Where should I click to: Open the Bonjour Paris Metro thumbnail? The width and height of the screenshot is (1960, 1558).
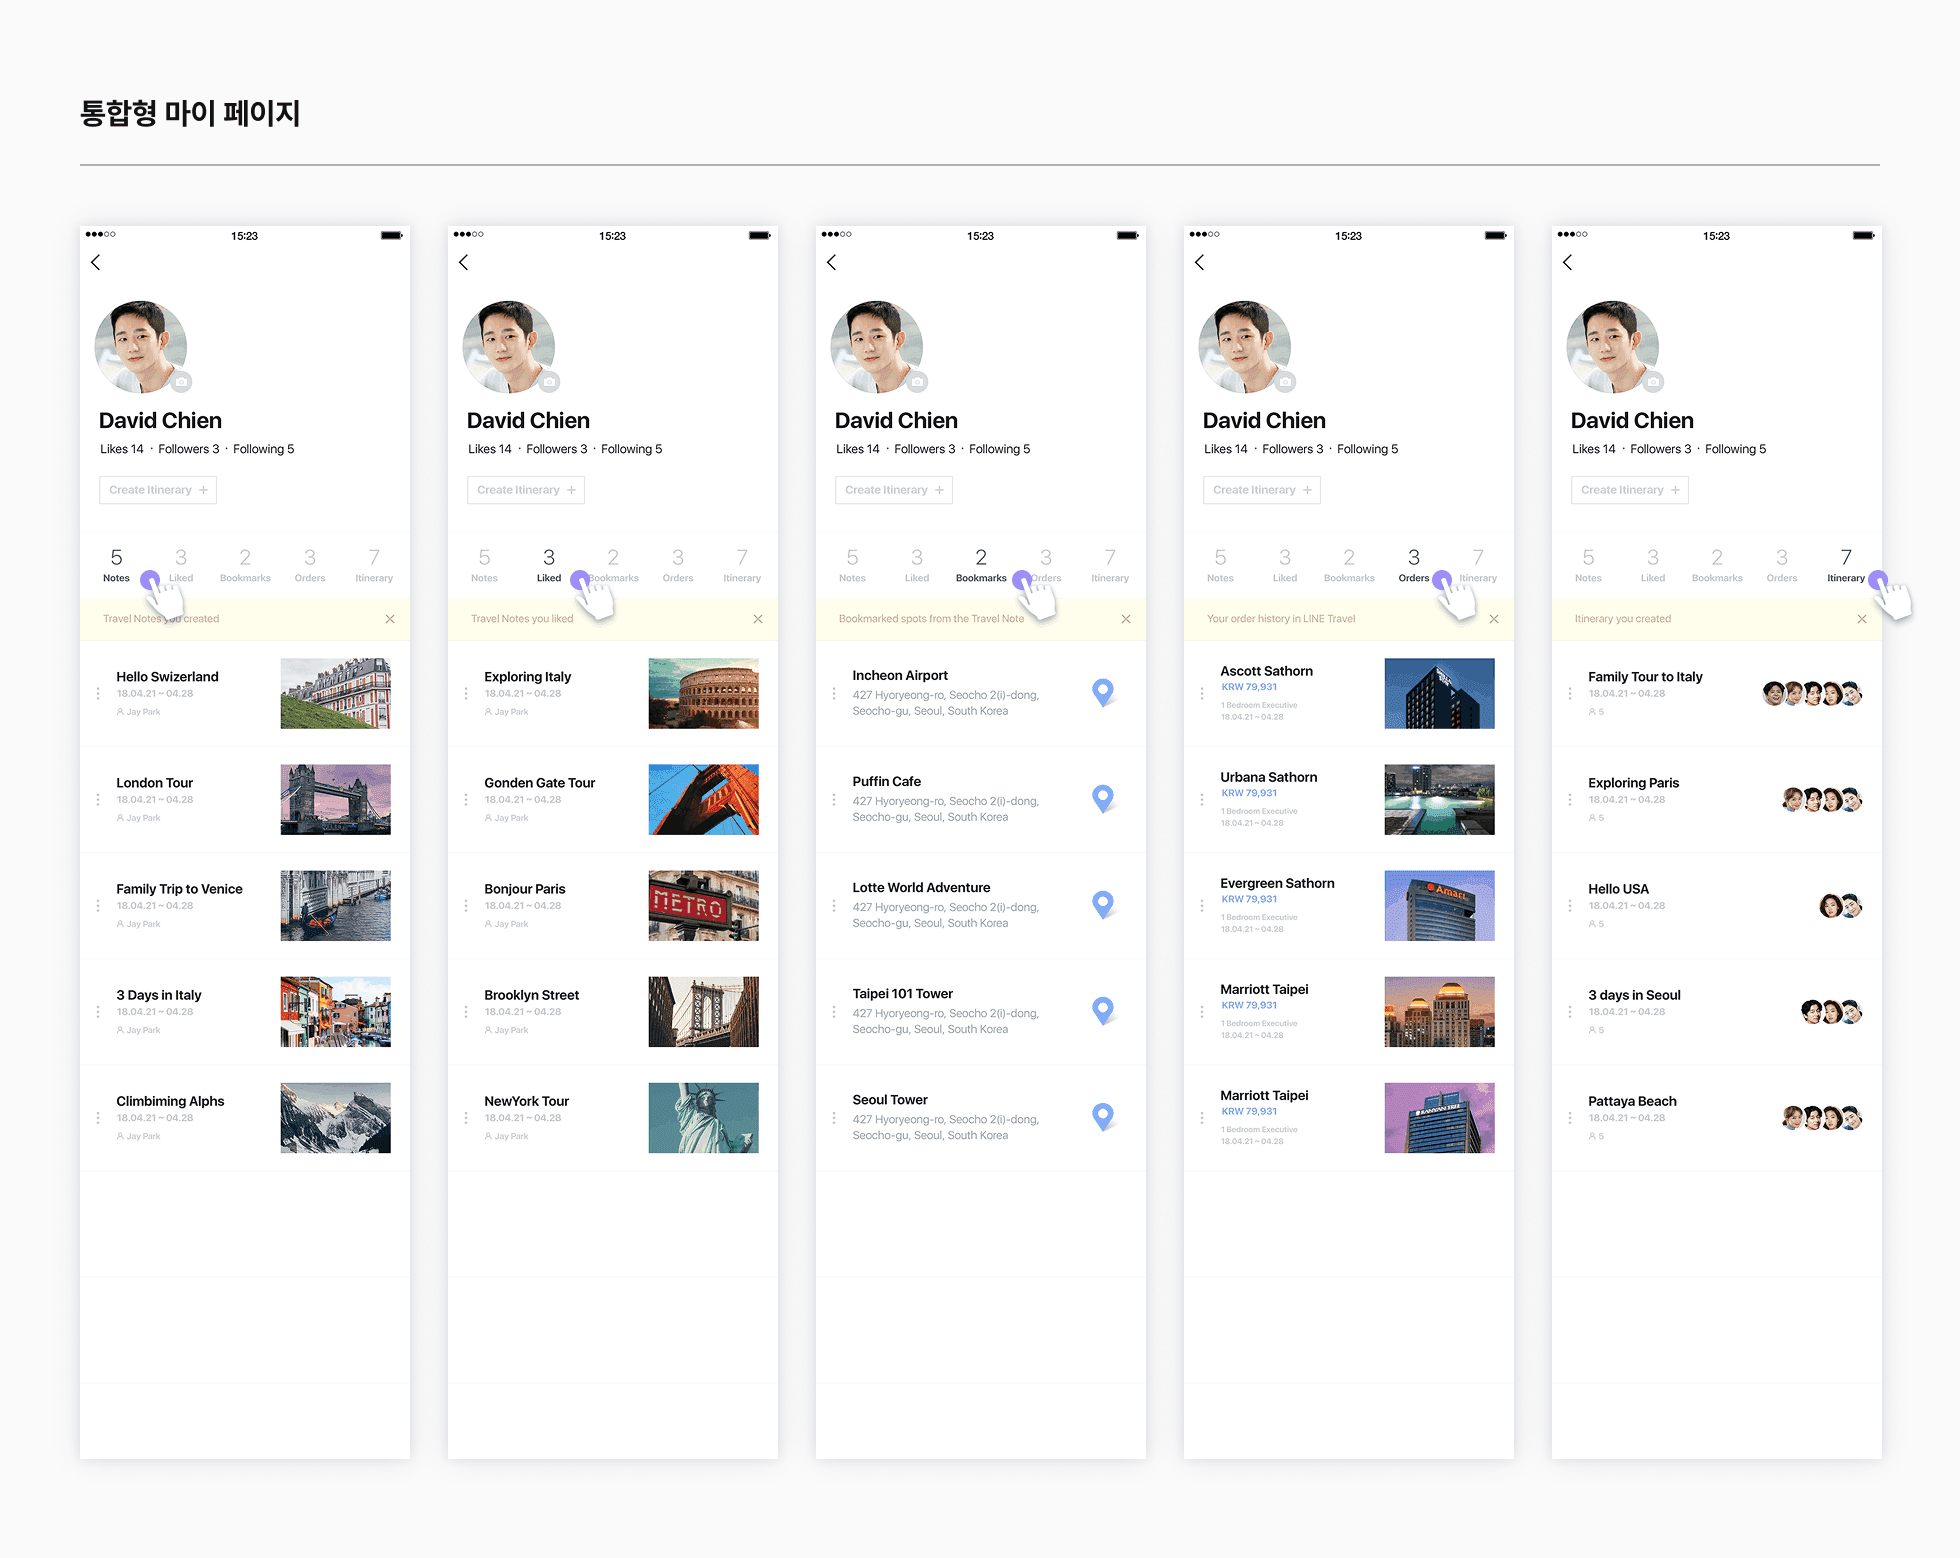point(703,905)
